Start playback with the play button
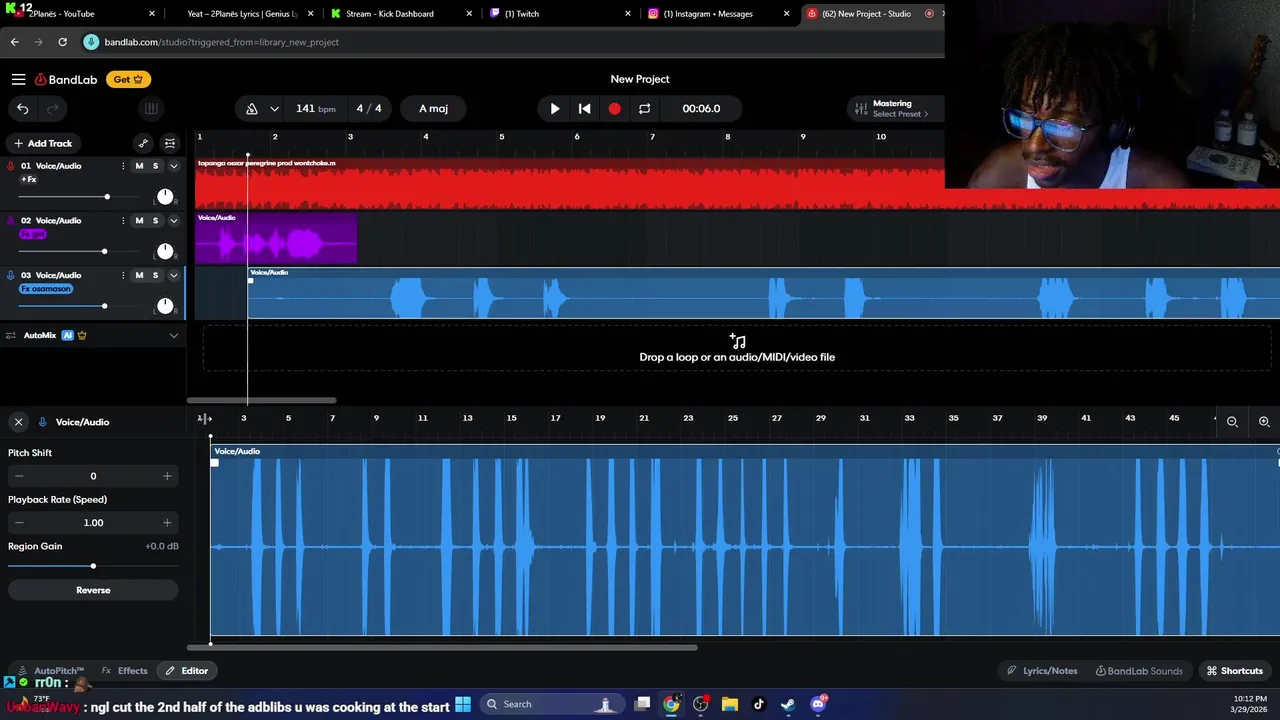Screen dimensions: 1280x720 (x=555, y=108)
